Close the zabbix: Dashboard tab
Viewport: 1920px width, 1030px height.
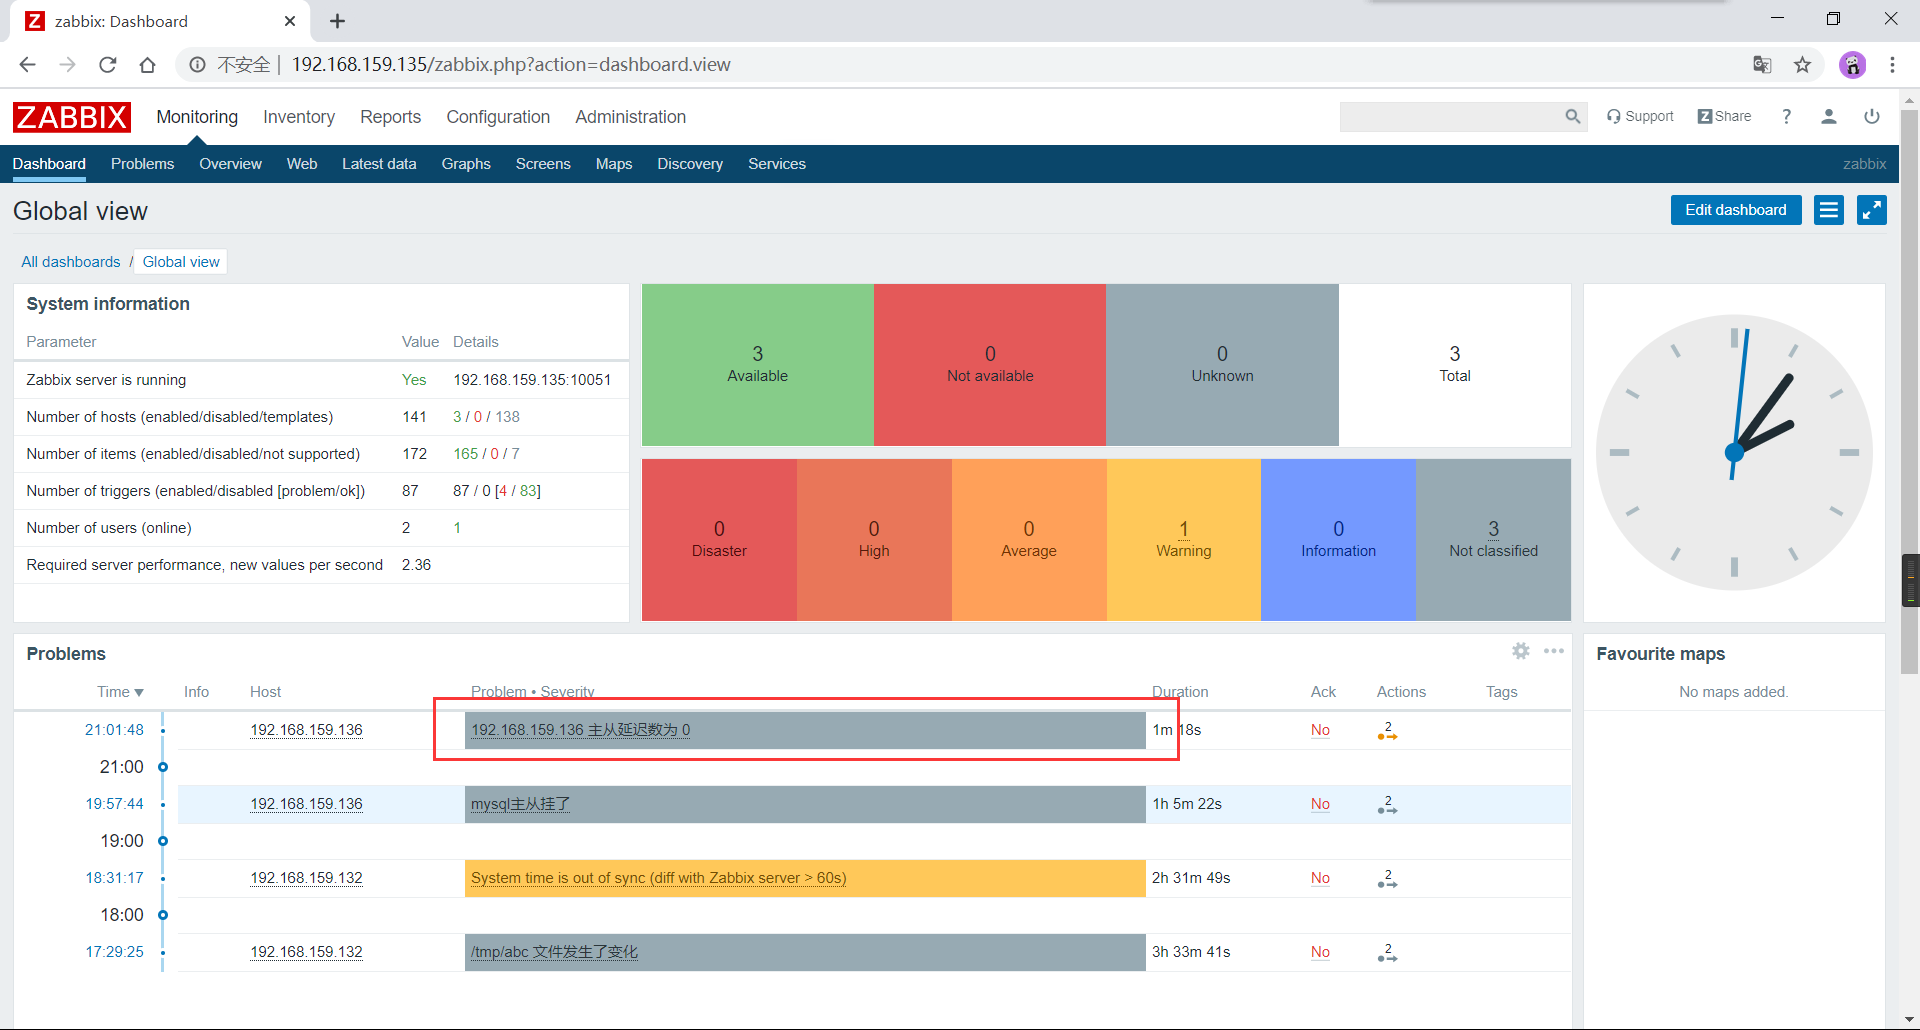tap(290, 21)
